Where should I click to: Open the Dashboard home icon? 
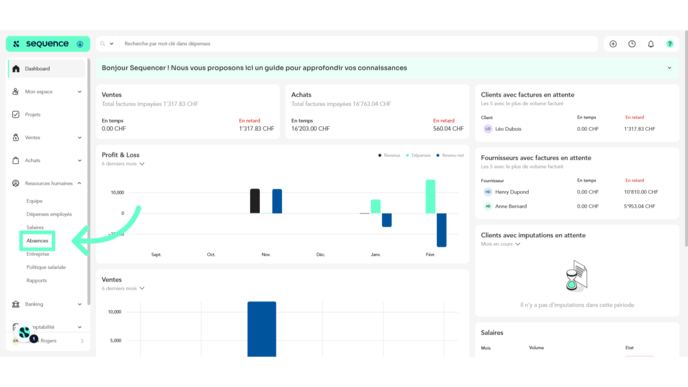[16, 68]
